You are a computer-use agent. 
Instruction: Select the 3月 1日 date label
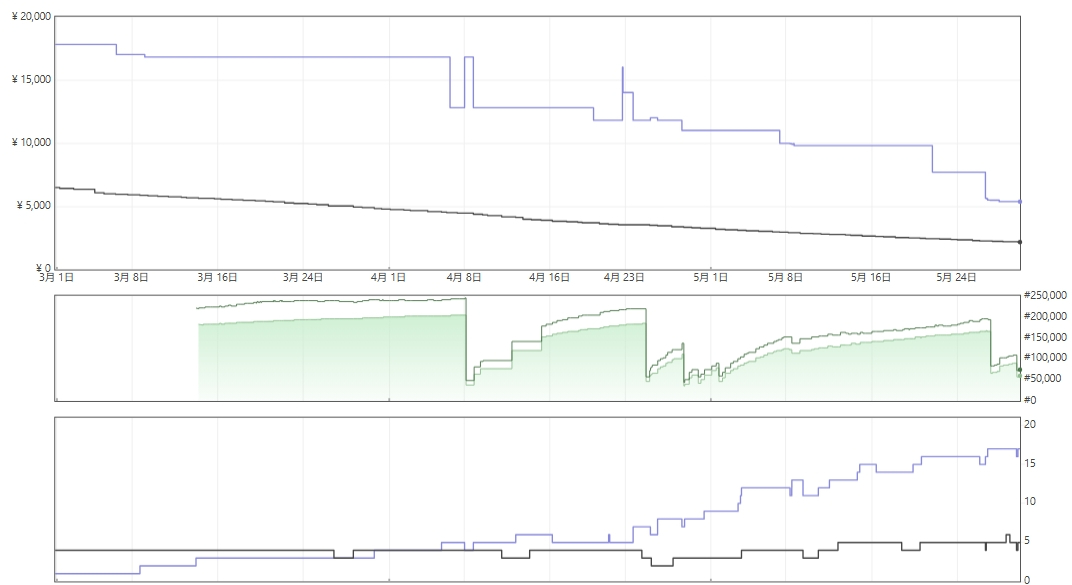point(56,277)
